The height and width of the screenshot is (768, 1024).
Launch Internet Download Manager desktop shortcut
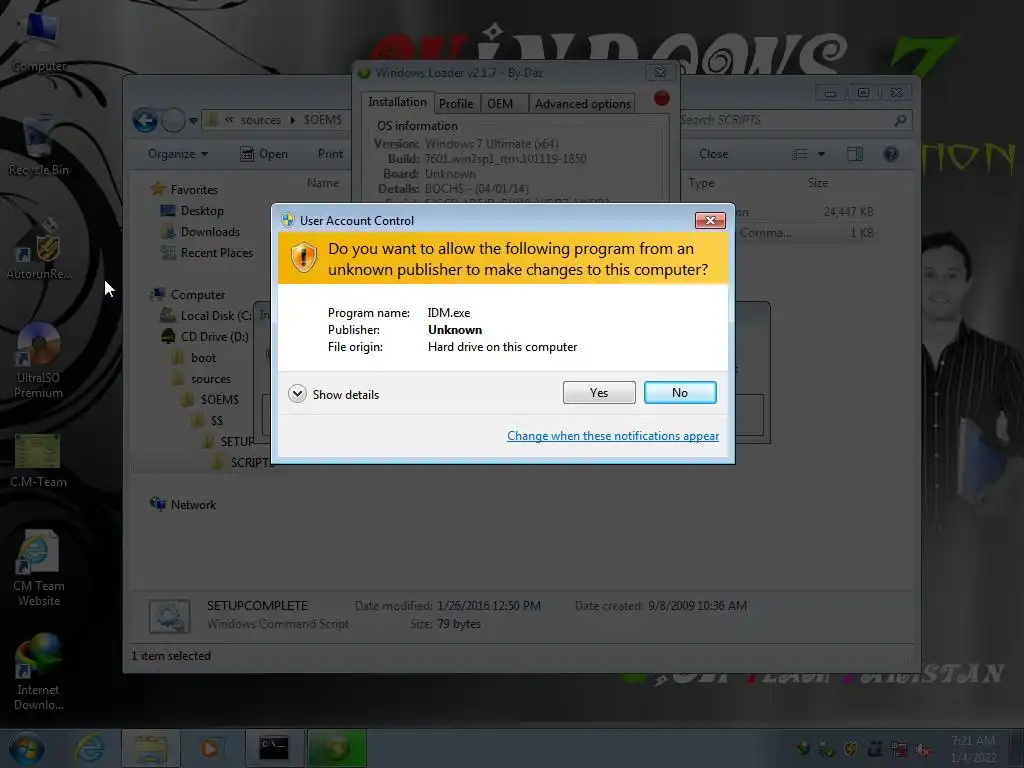(x=39, y=673)
